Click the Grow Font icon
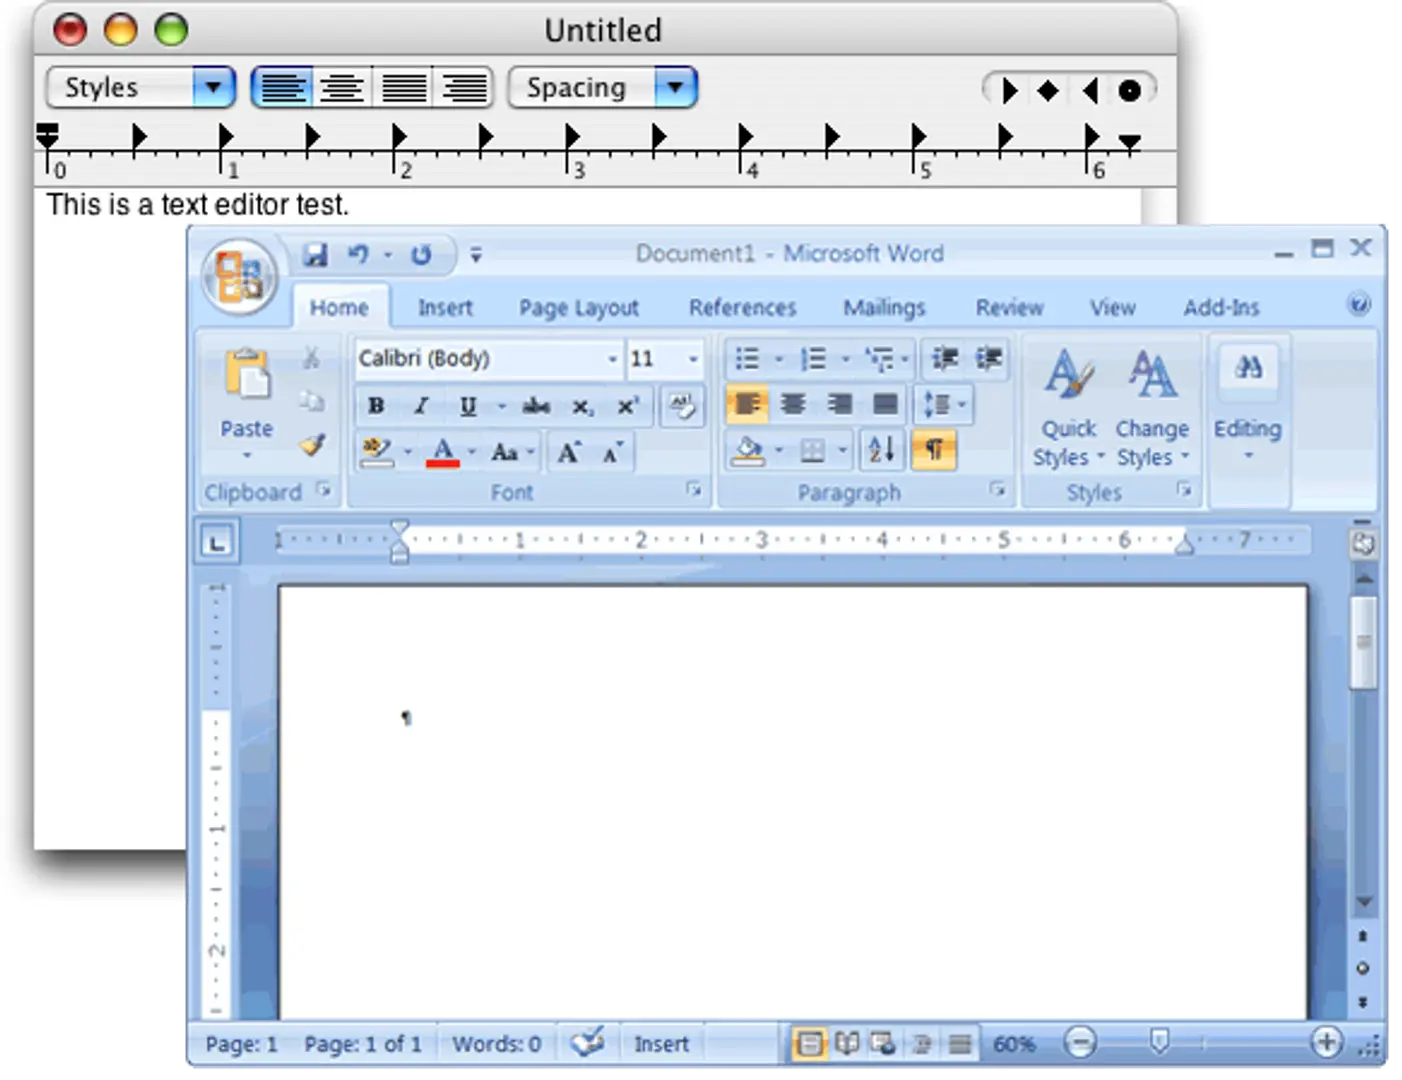1402x1080 pixels. (569, 452)
